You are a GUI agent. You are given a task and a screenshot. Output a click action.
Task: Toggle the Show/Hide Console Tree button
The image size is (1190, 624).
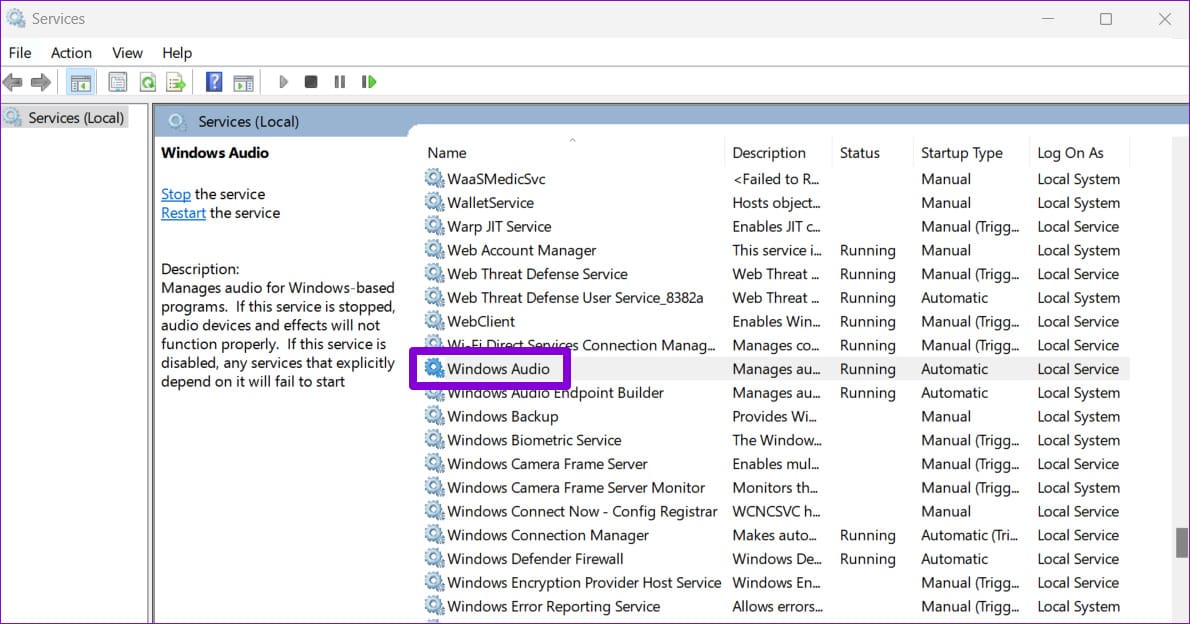tap(81, 82)
